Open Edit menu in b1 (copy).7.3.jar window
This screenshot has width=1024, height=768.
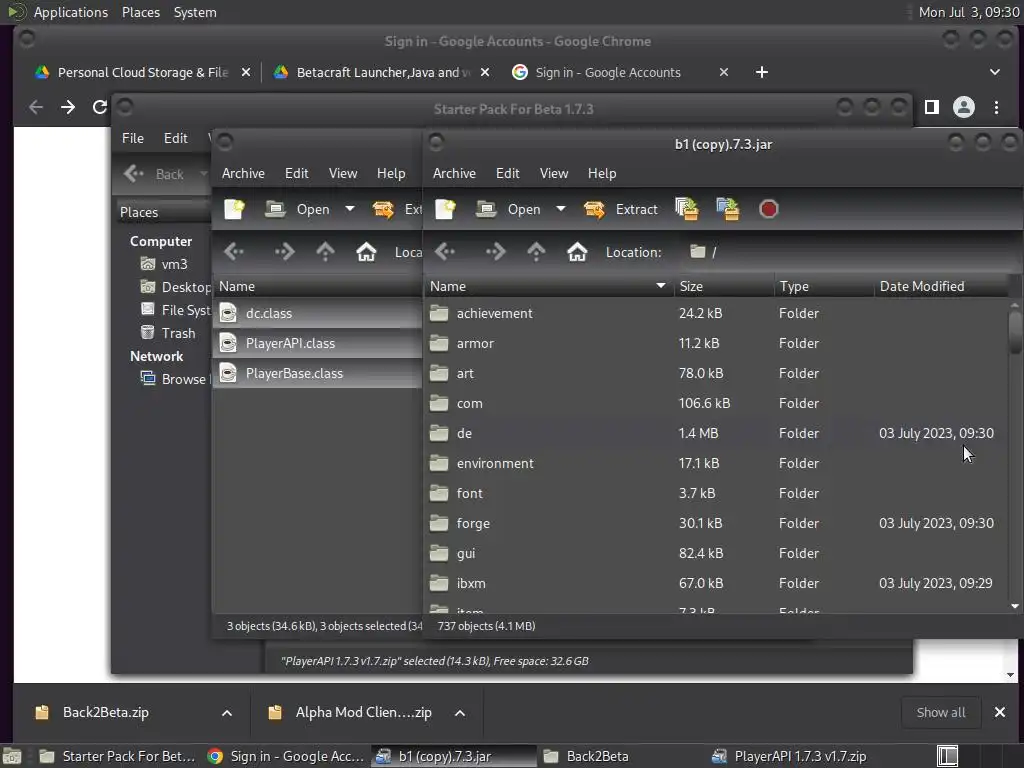[507, 173]
